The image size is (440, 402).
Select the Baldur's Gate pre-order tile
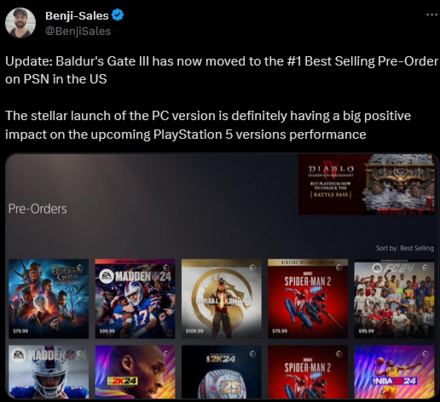tap(49, 299)
